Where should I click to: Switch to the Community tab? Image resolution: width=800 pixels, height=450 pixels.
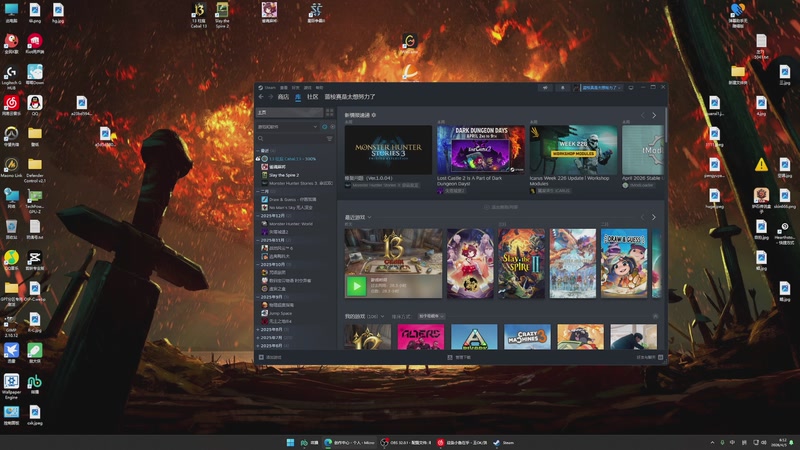pos(312,97)
